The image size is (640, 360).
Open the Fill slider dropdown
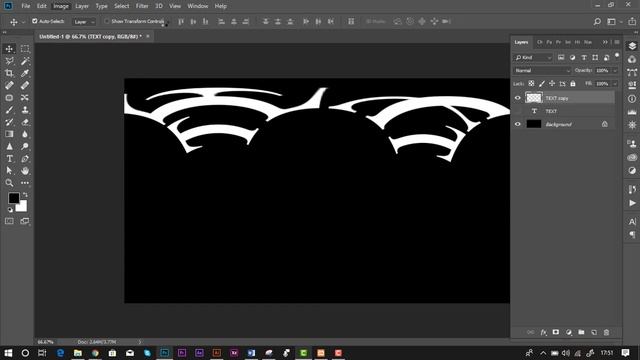[615, 84]
